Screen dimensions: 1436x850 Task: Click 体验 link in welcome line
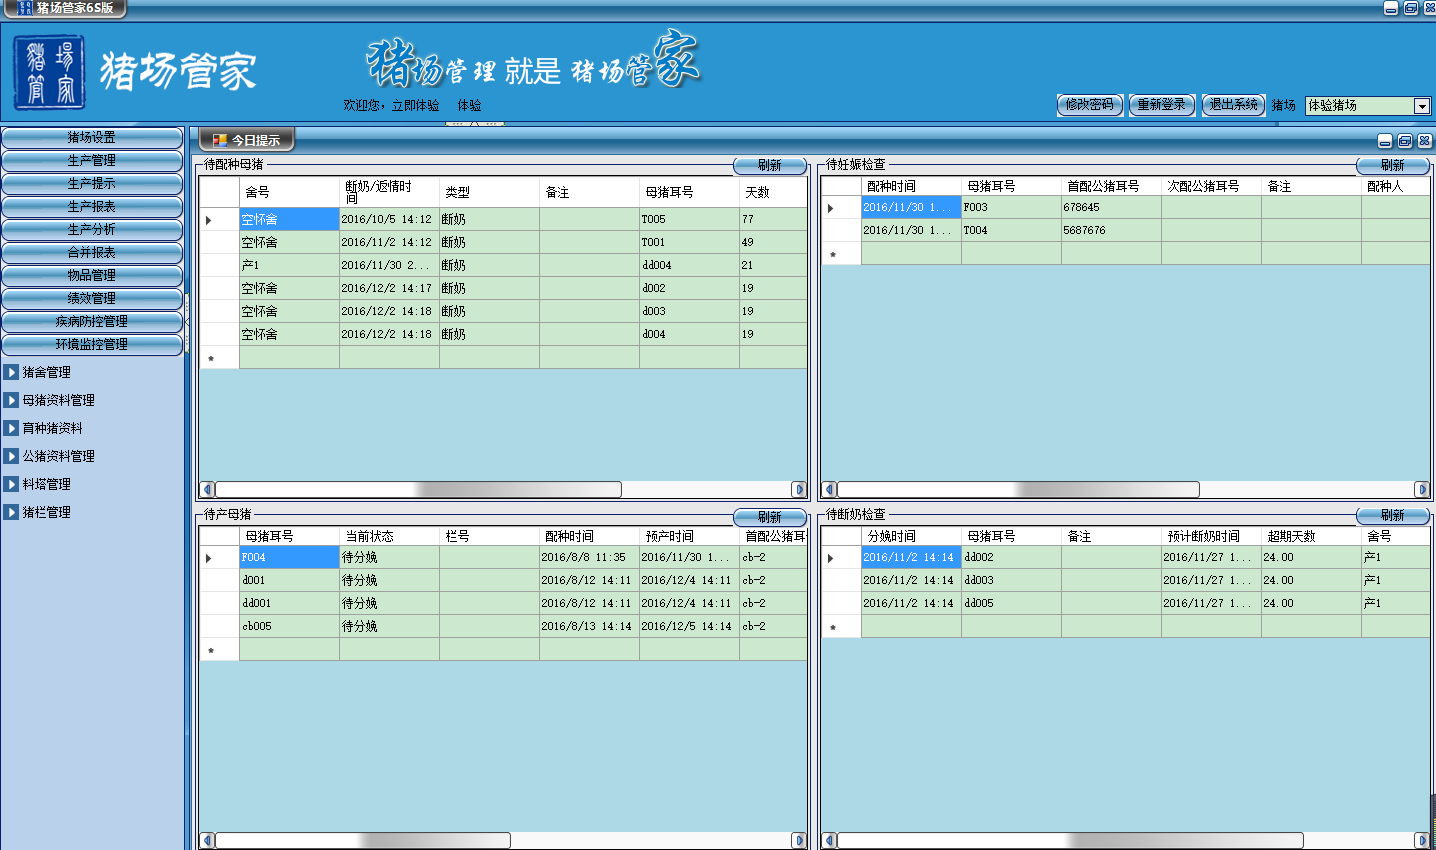coord(469,105)
